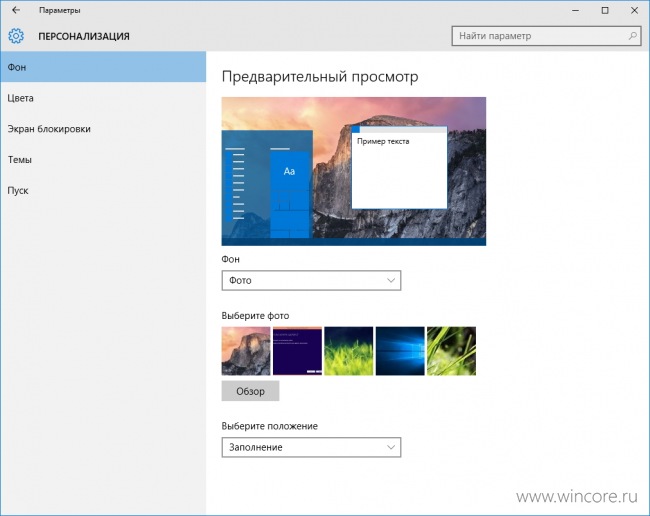Click the search magnifier icon
The image size is (650, 516).
click(633, 36)
